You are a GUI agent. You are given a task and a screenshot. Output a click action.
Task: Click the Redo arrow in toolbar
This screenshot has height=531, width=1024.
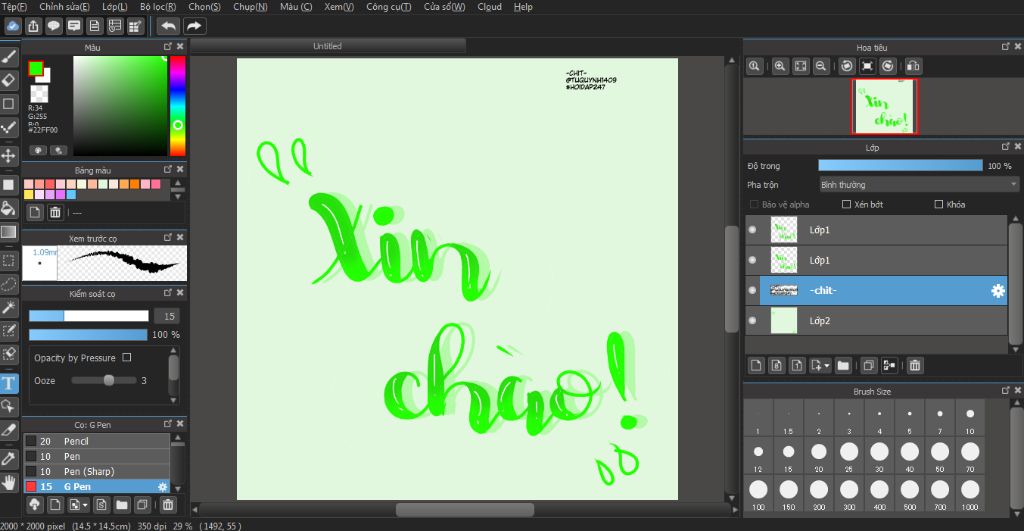194,26
